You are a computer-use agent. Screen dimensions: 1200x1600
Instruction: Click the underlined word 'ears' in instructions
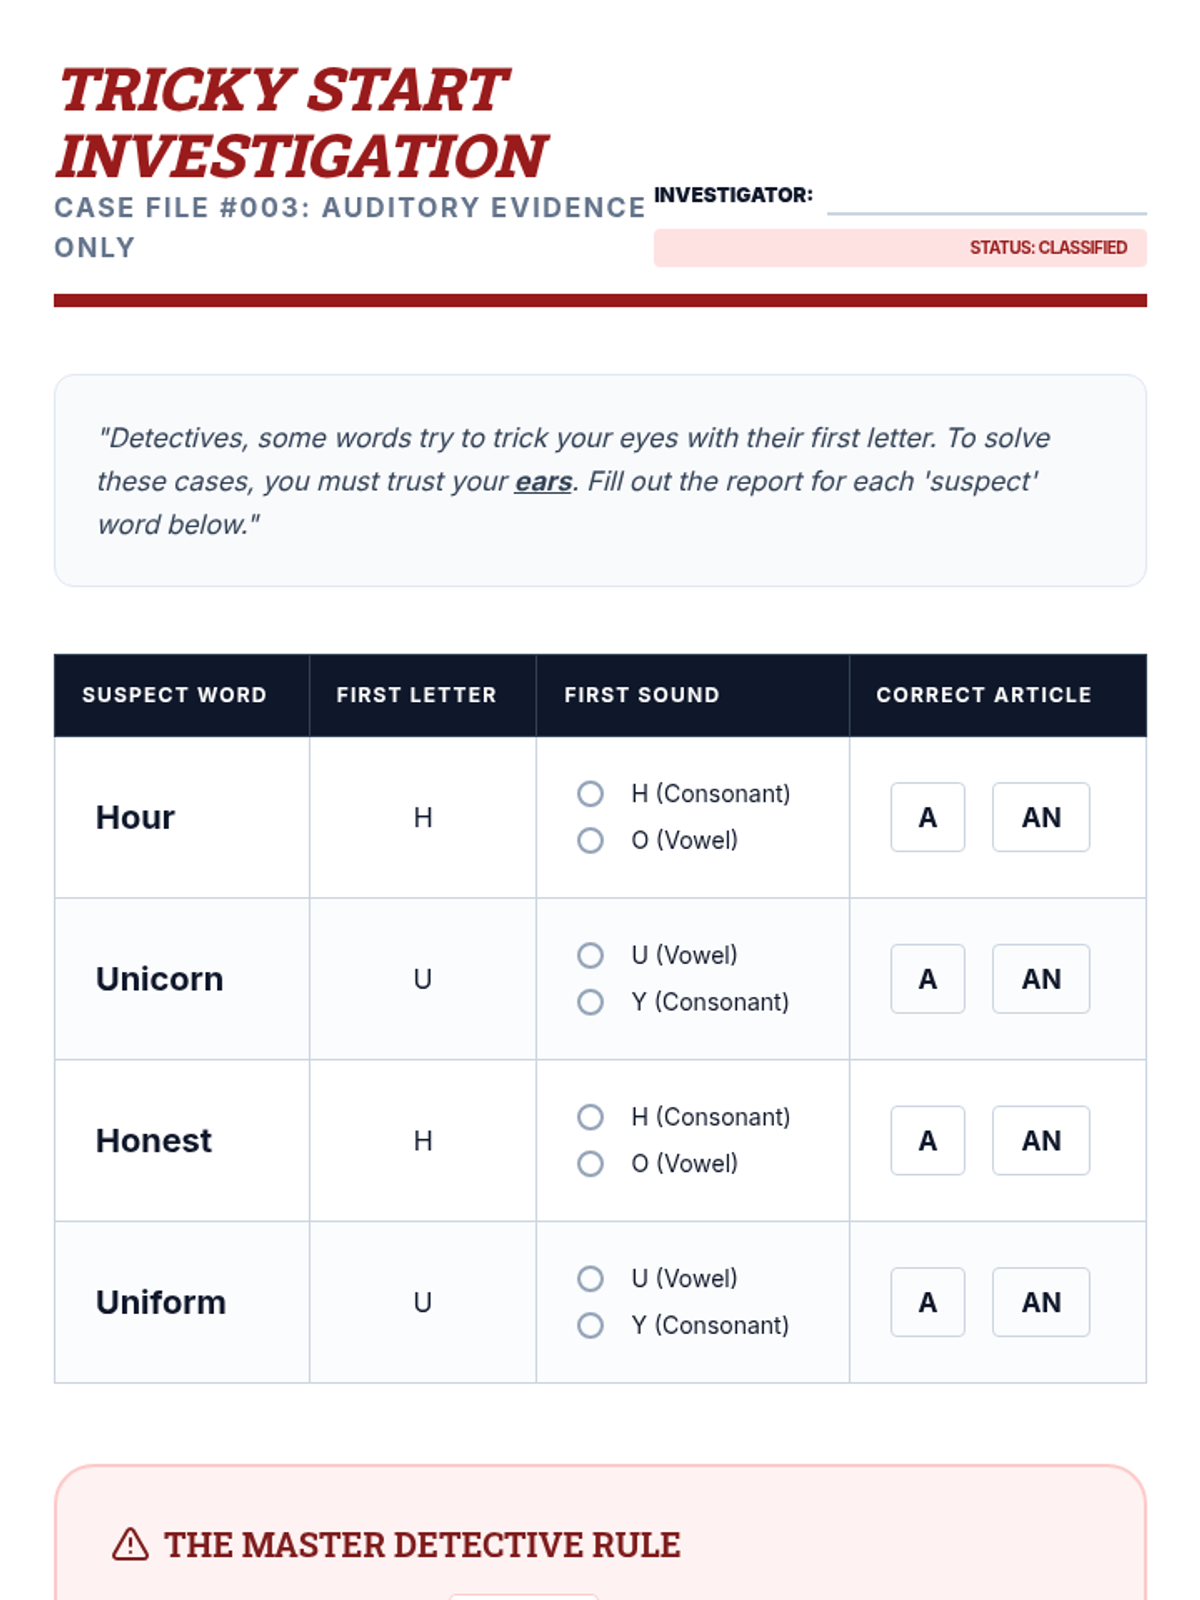[543, 482]
